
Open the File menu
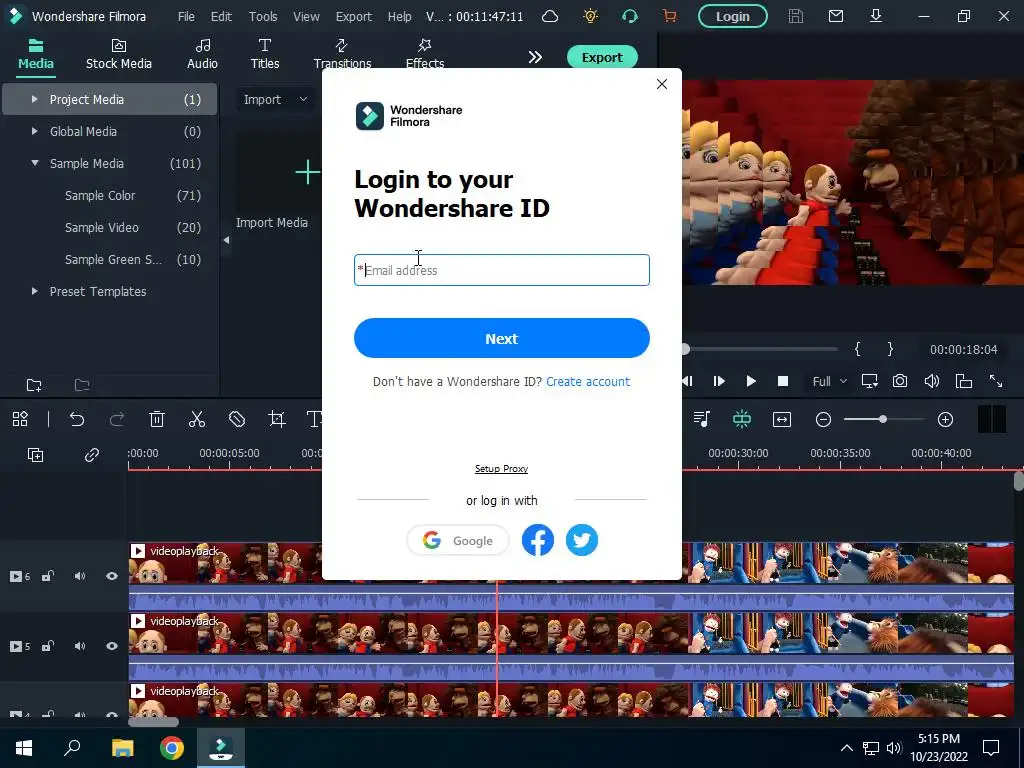(x=186, y=16)
